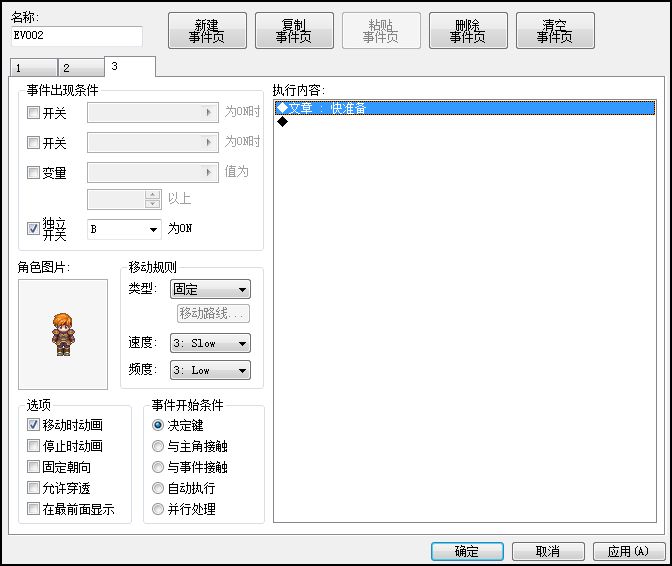Select the 与主角接触 trigger radio button

point(158,446)
